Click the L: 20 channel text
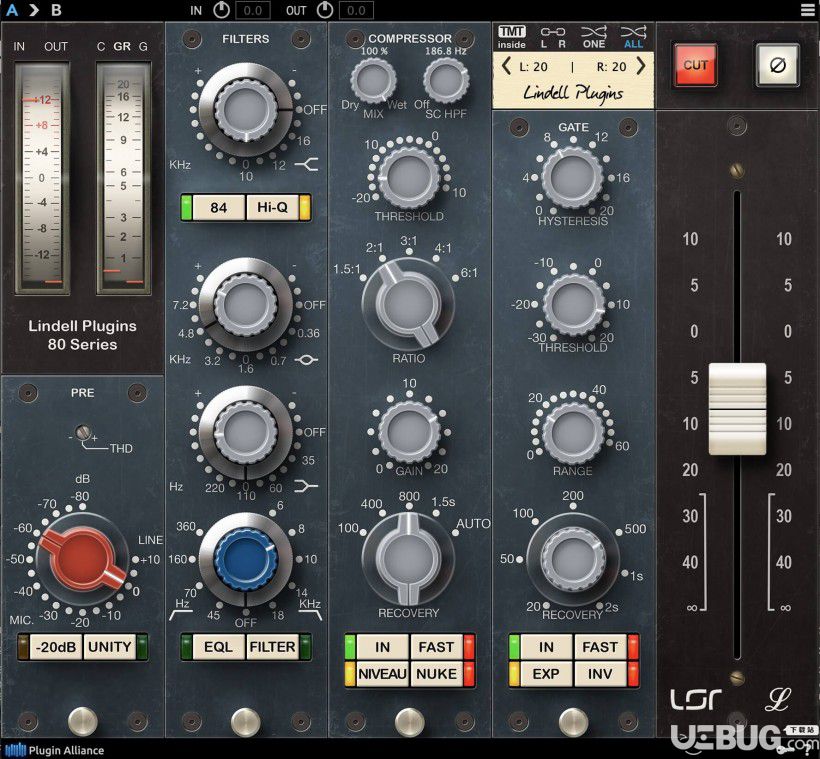The height and width of the screenshot is (759, 820). click(533, 67)
